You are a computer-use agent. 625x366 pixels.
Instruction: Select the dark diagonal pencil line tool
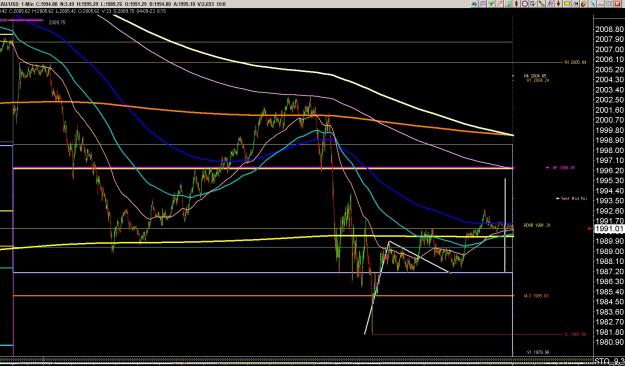click(x=541, y=4)
